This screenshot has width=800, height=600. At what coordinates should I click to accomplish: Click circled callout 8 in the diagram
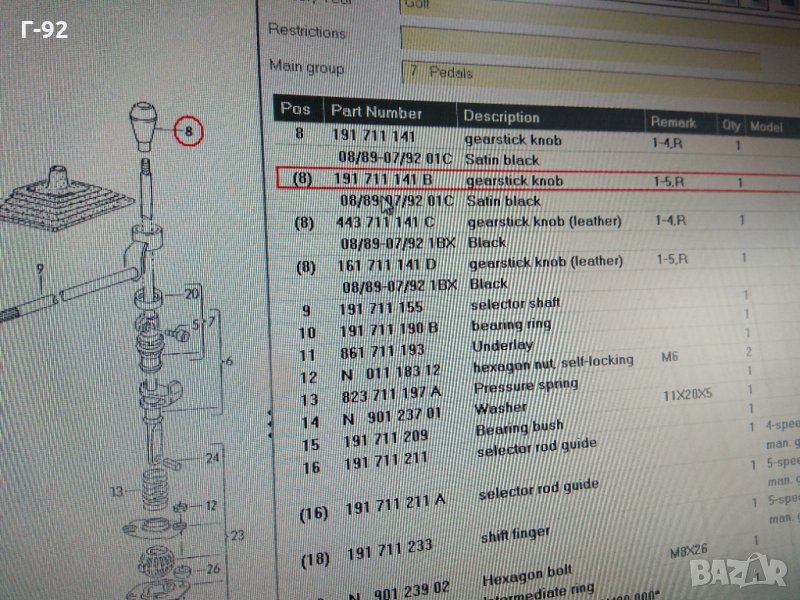click(187, 131)
